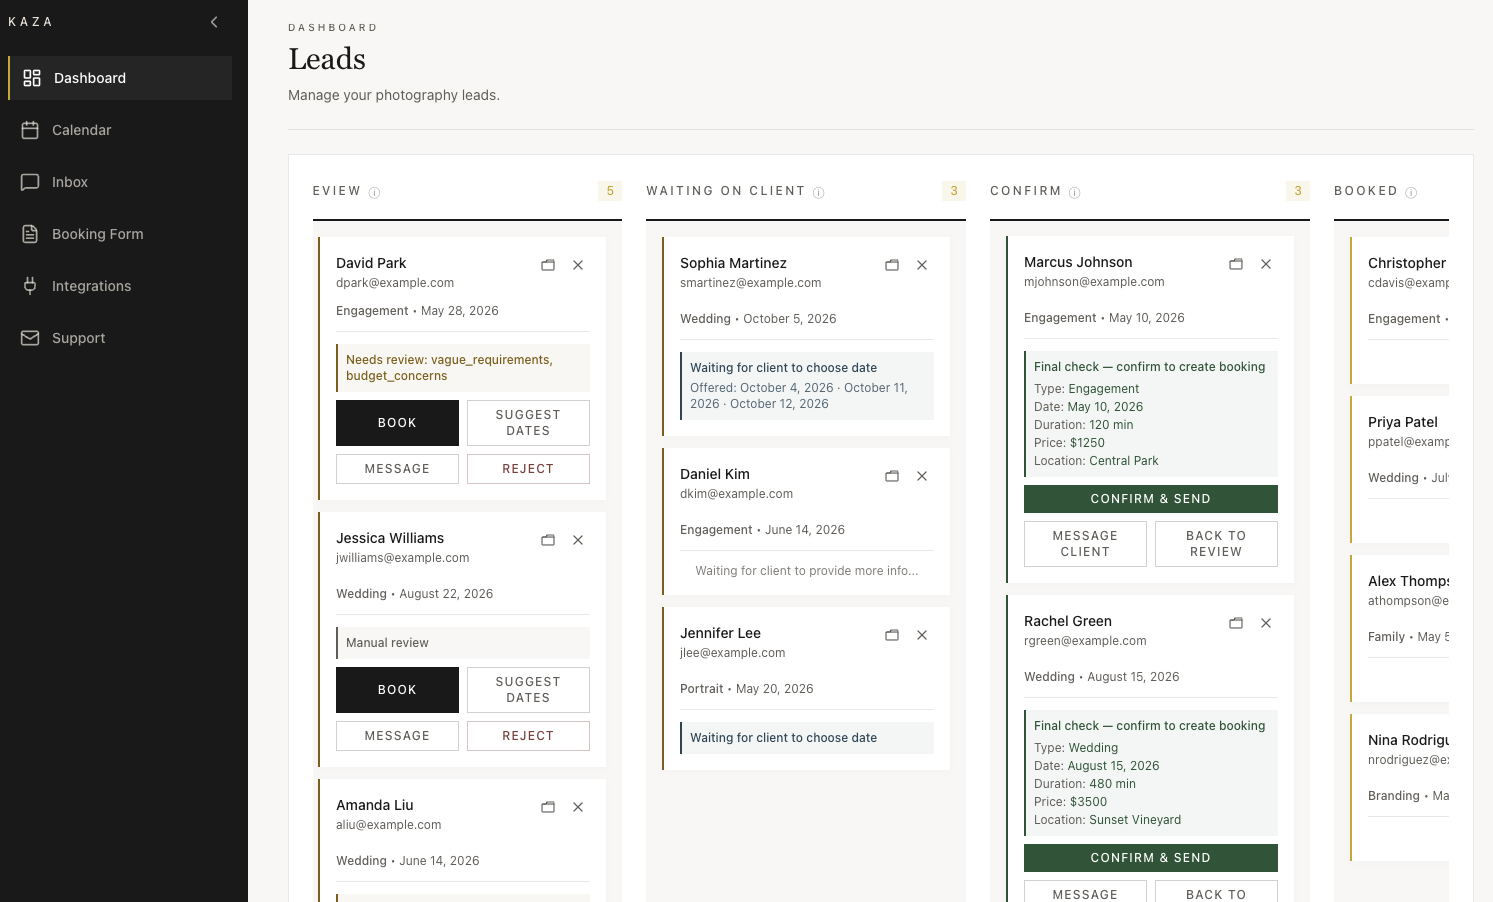Open the Christopher booked lead card
This screenshot has width=1493, height=902.
pos(1400,310)
